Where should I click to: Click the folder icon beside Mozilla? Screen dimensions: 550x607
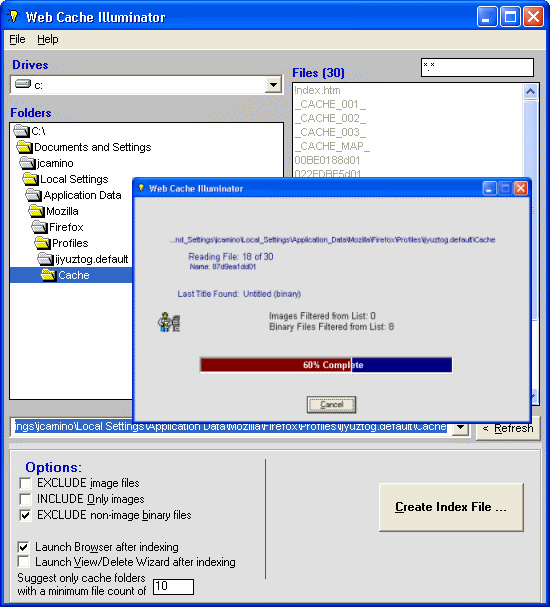tap(36, 211)
